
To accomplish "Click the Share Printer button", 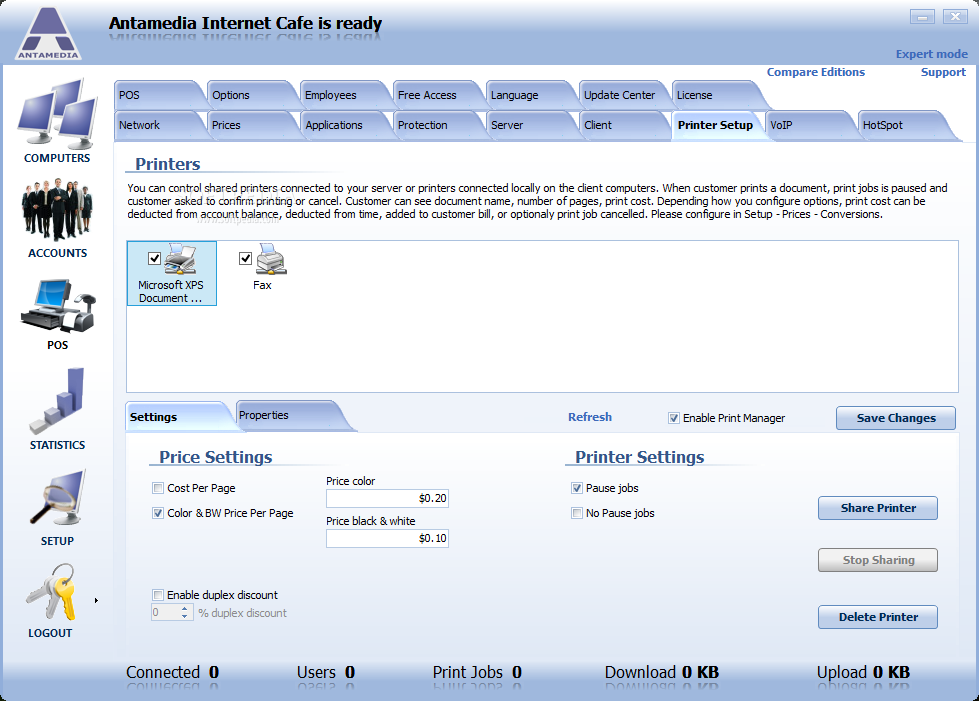I will (878, 508).
